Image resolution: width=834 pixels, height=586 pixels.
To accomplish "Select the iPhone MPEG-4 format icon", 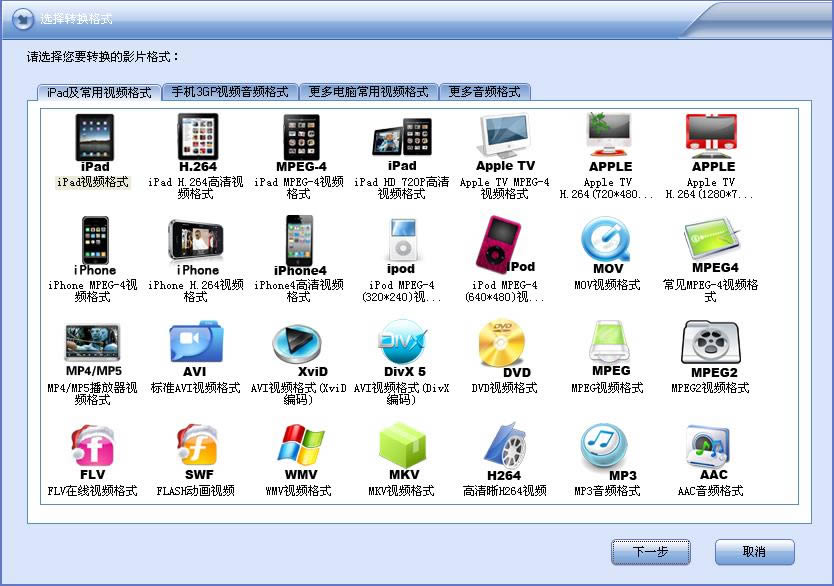I will tap(95, 246).
